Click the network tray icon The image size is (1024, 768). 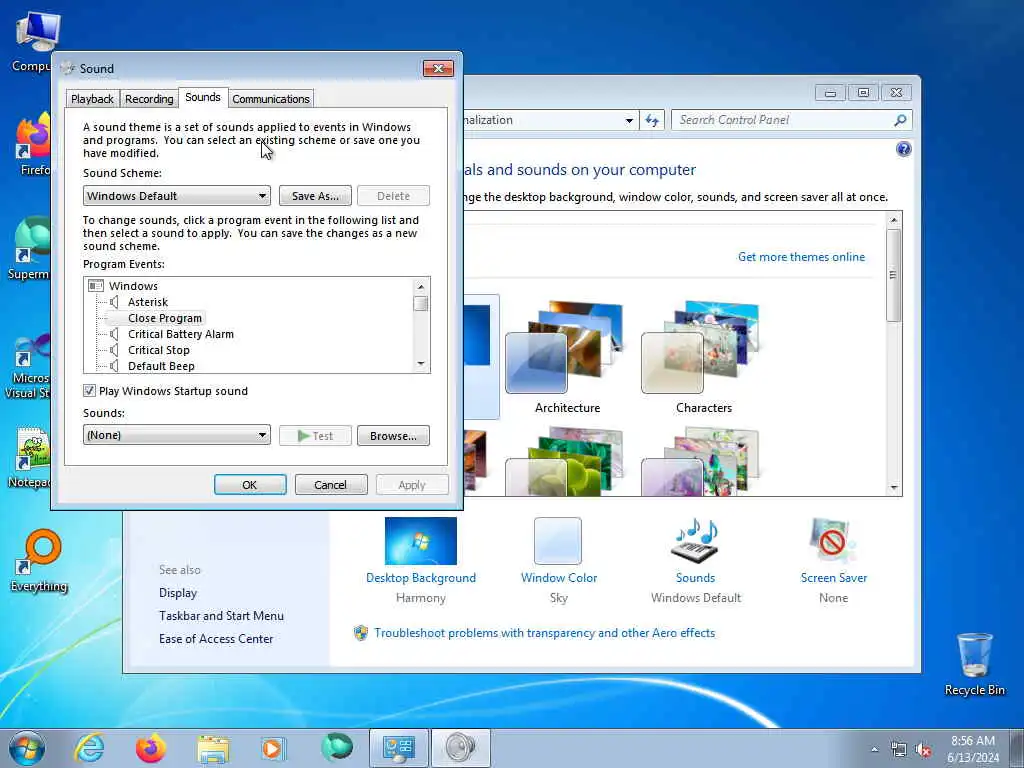(899, 750)
